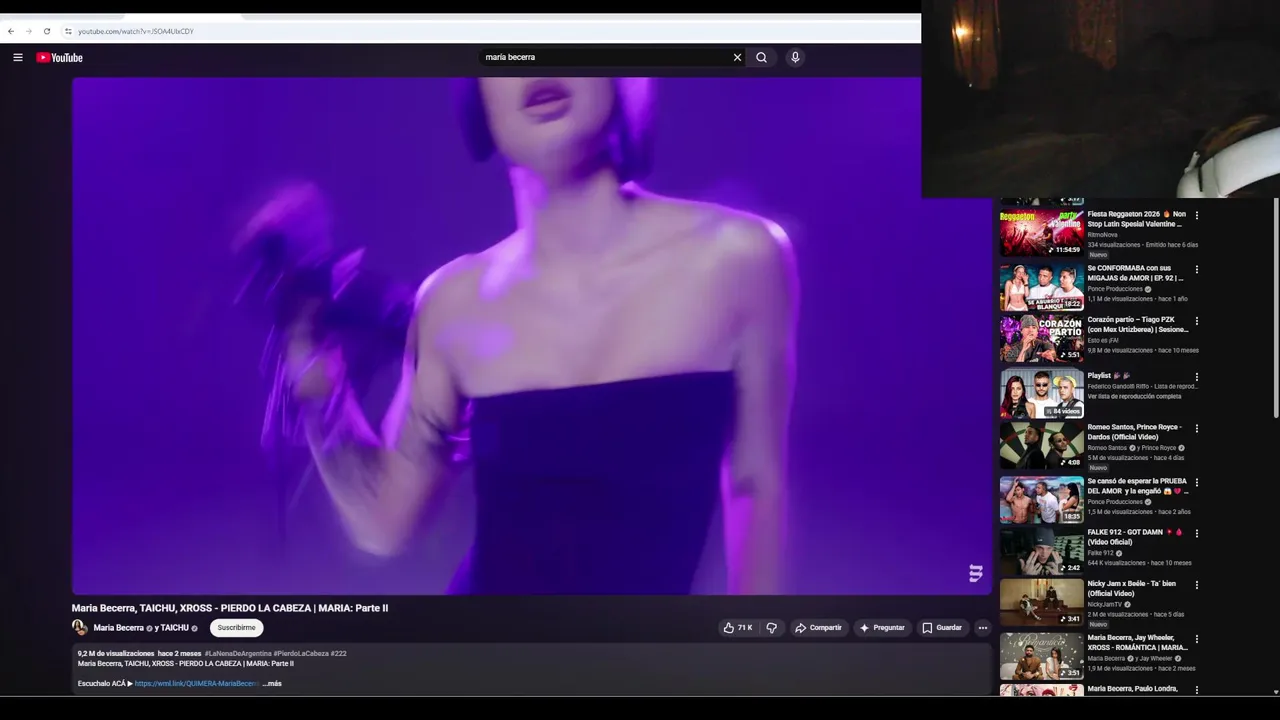
Task: Click 'Ver lista de reproducción completa'
Action: [1134, 396]
